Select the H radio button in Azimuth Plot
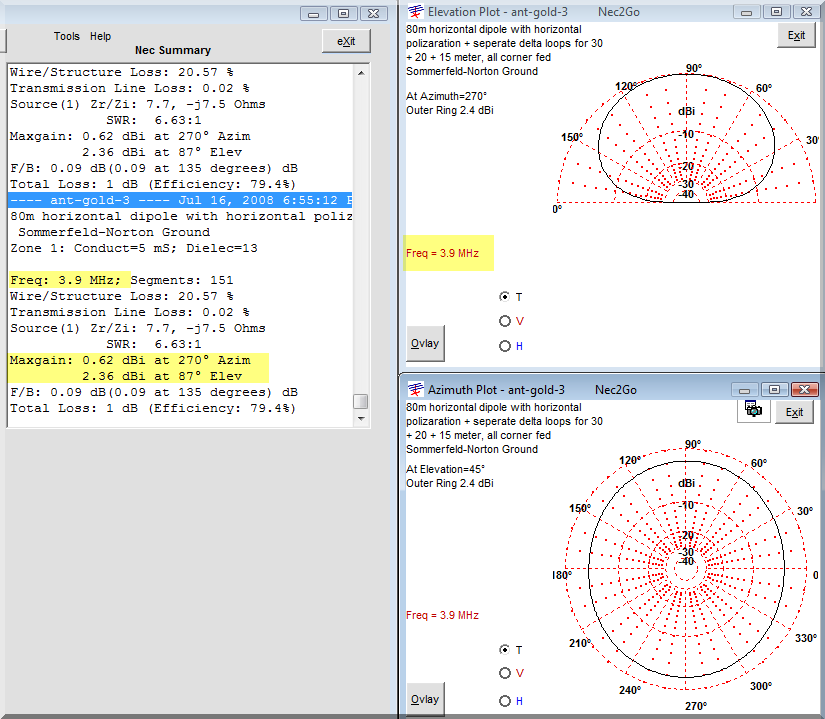 tap(504, 701)
